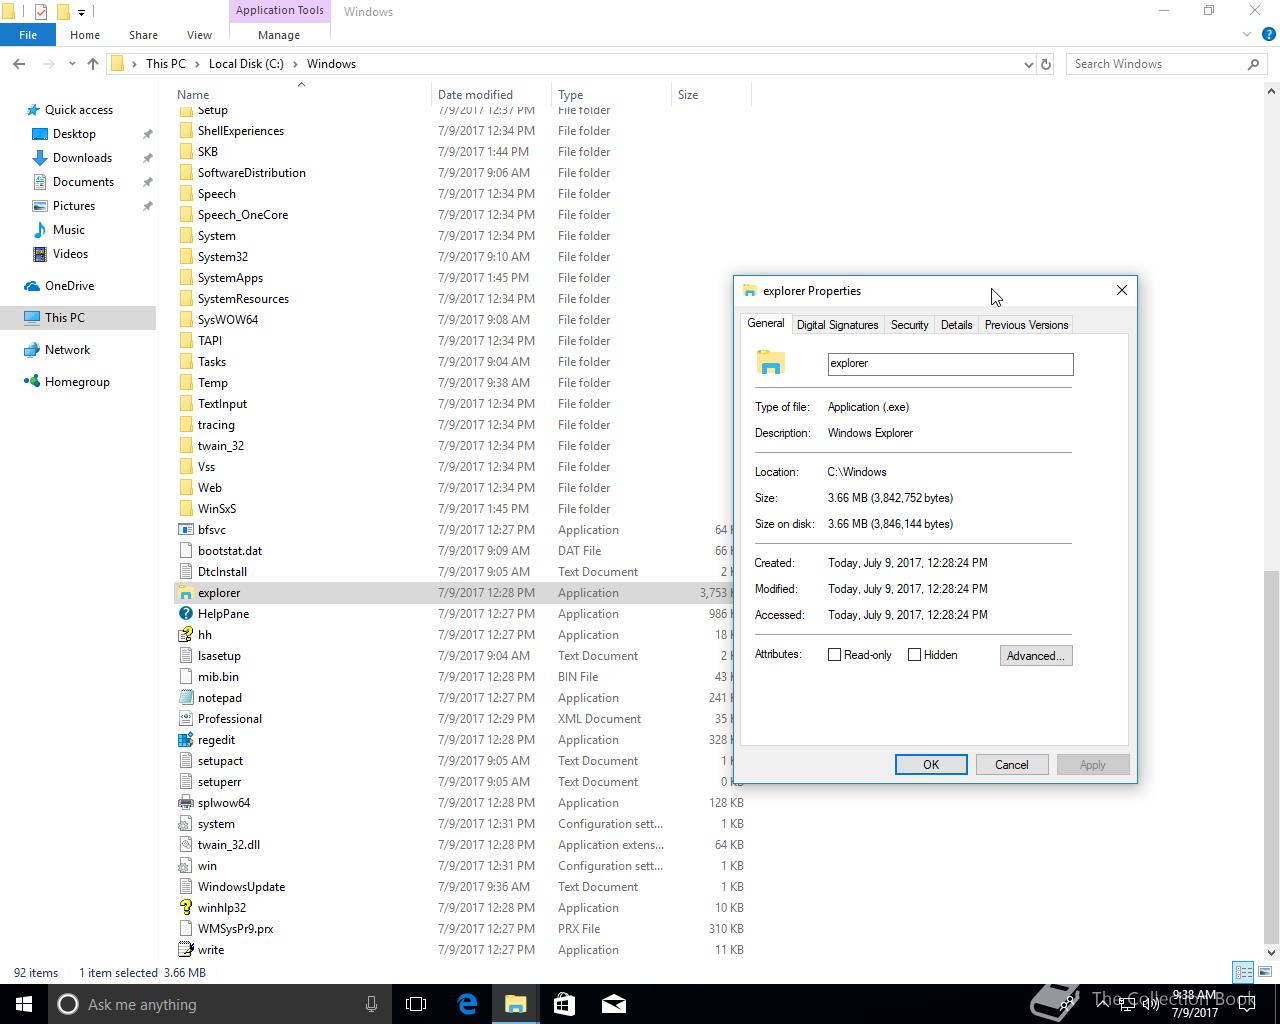Image resolution: width=1280 pixels, height=1024 pixels.
Task: Open the File tab
Action: (x=28, y=35)
